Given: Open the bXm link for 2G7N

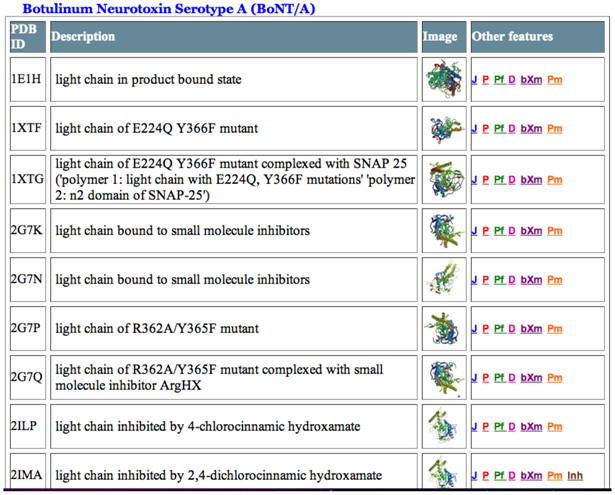Looking at the screenshot, I should coord(532,280).
